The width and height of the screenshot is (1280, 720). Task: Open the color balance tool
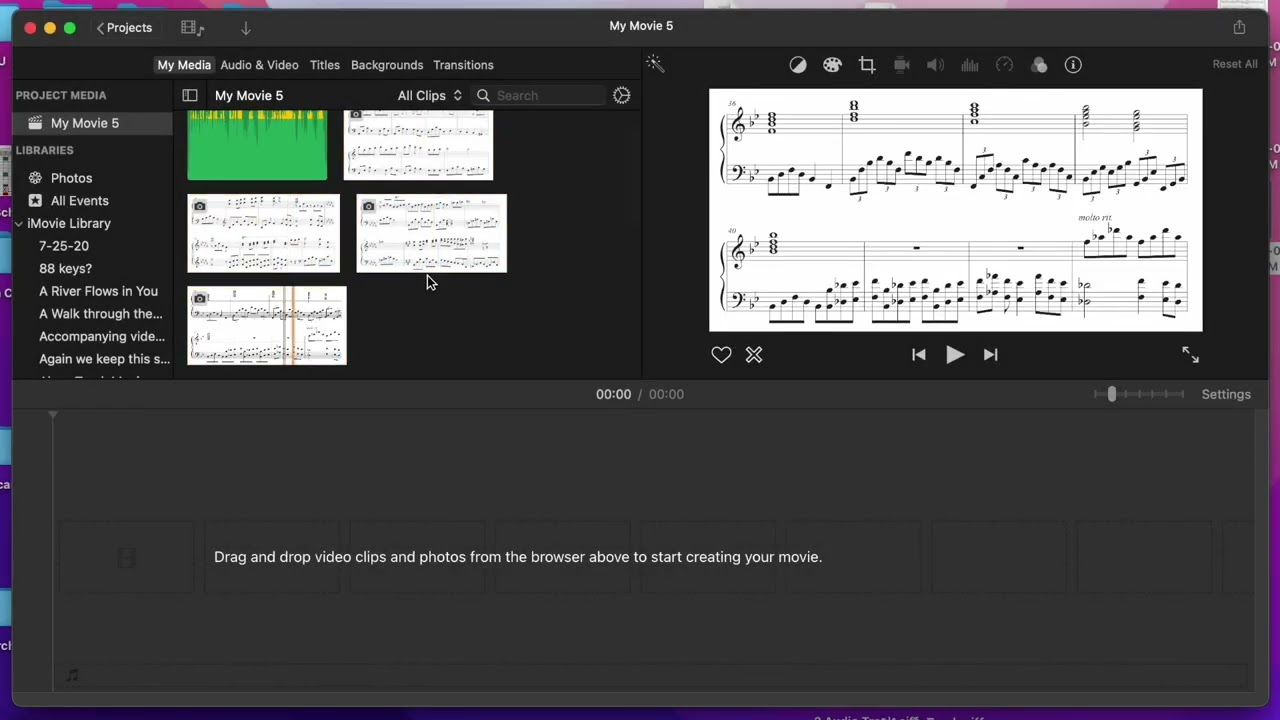click(798, 65)
